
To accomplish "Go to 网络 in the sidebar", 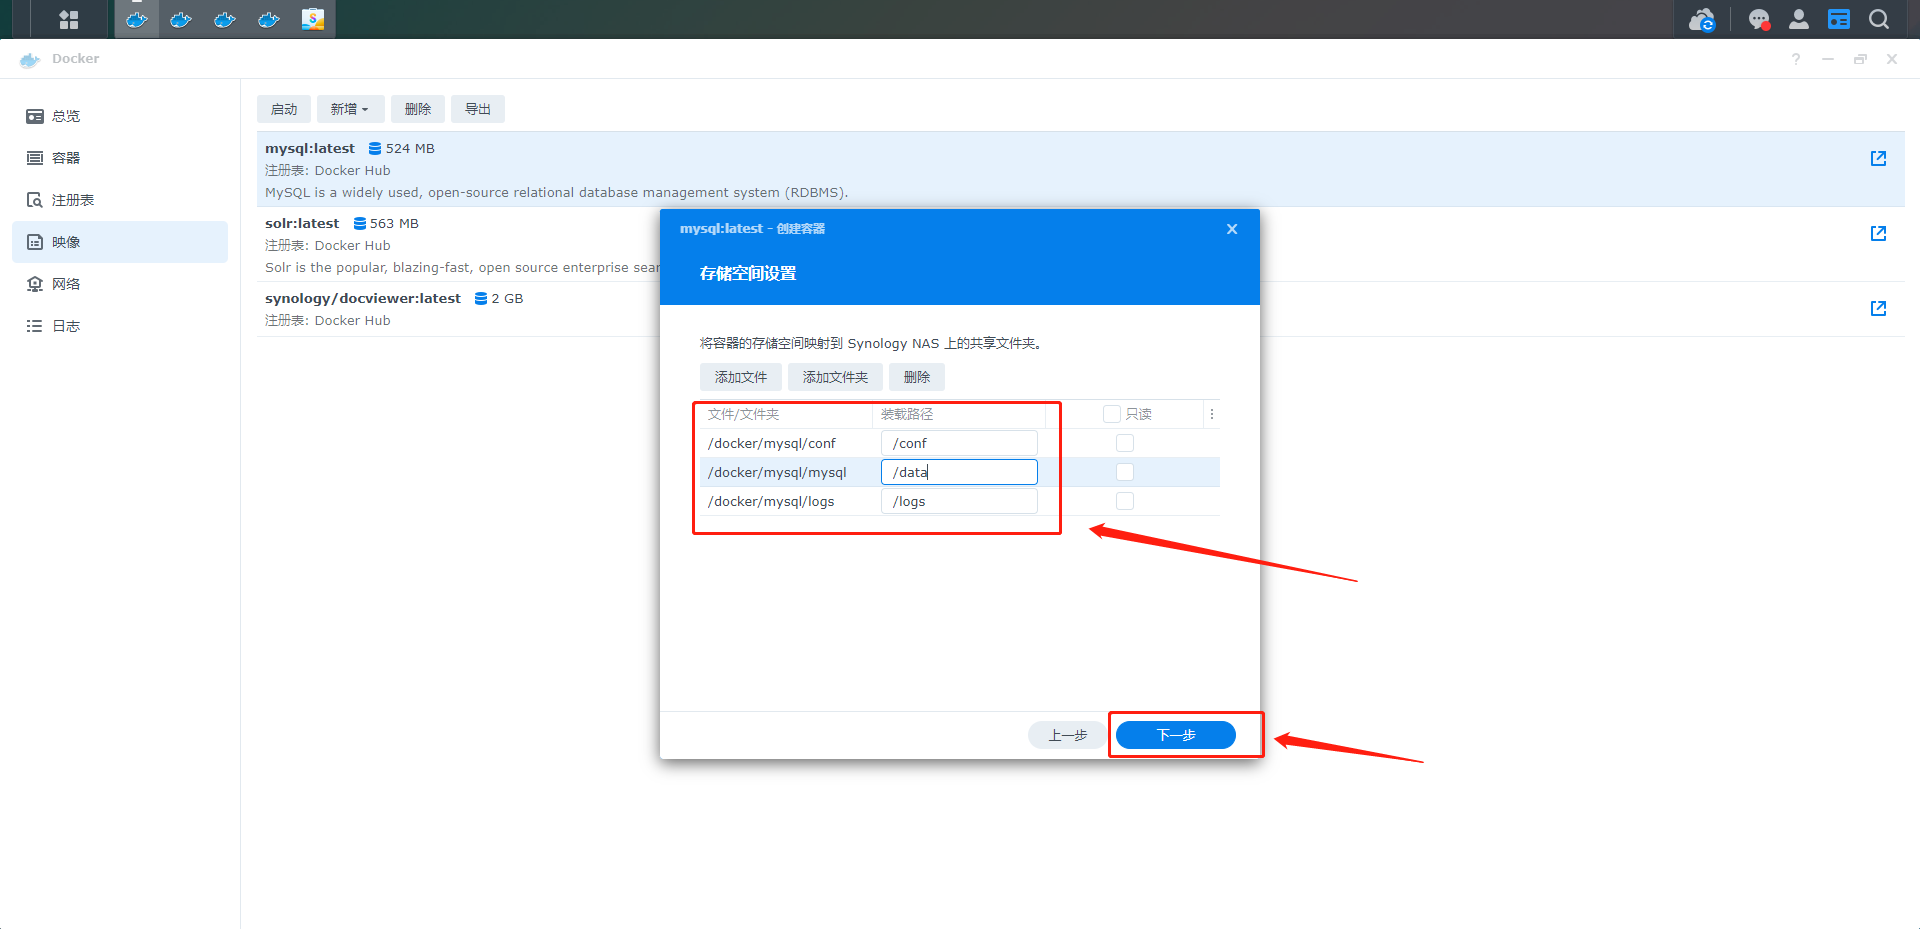I will [120, 284].
